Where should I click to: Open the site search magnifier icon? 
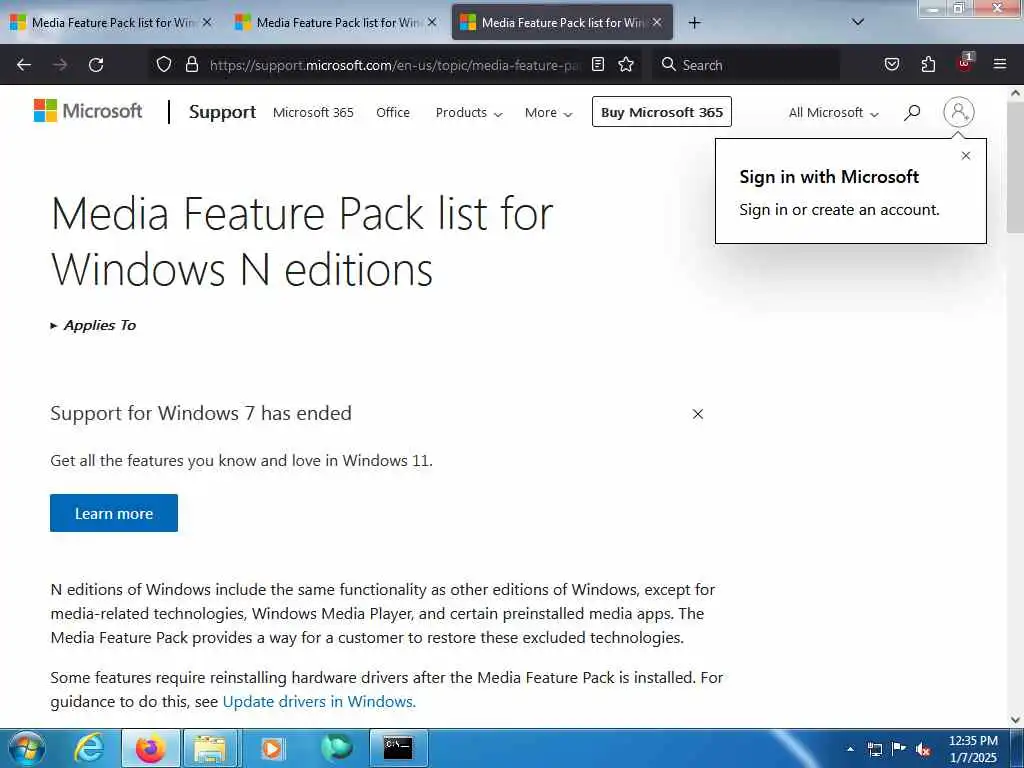(x=912, y=112)
